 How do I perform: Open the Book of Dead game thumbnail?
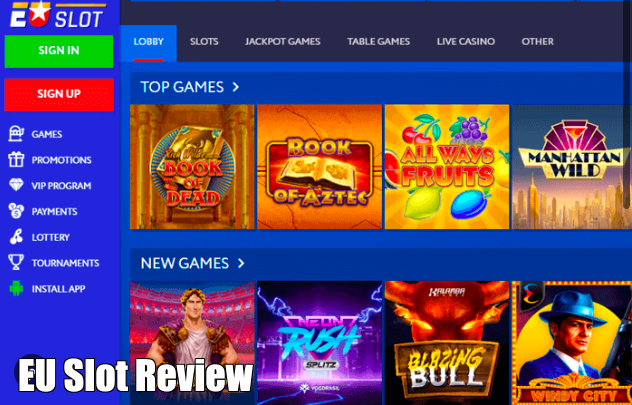pyautogui.click(x=192, y=167)
